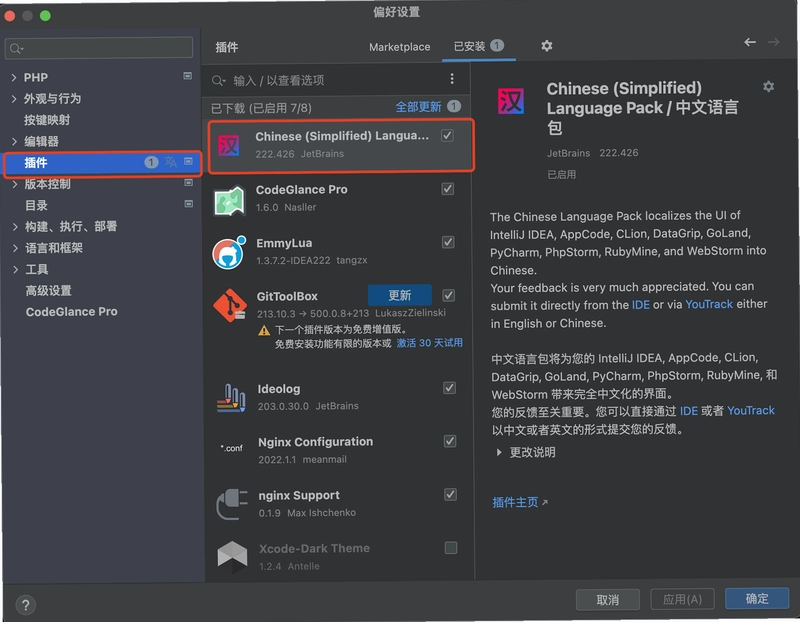Click the Nginx Configuration .conf icon
Image resolution: width=800 pixels, height=622 pixels.
232,449
